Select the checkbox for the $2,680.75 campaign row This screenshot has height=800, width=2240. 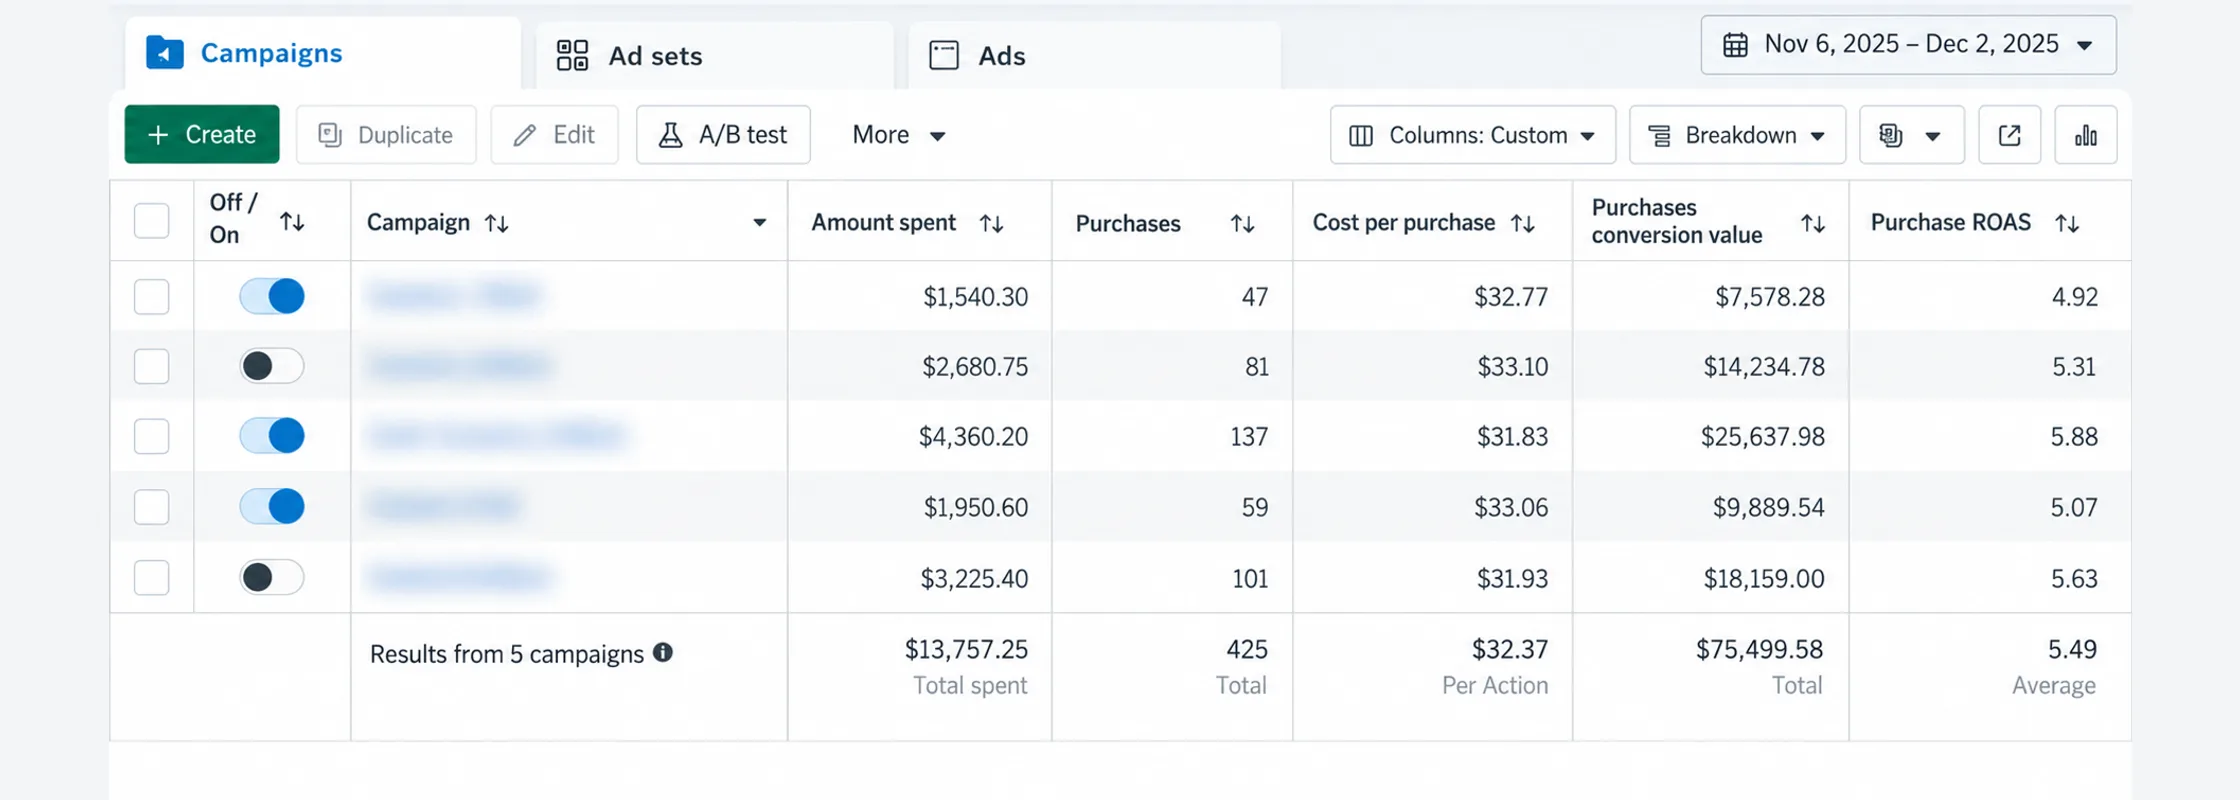point(152,367)
